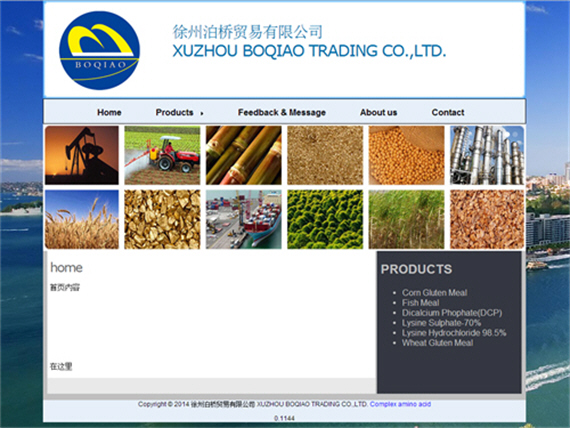Select the sugarcane stalks thumbnail

click(x=244, y=155)
